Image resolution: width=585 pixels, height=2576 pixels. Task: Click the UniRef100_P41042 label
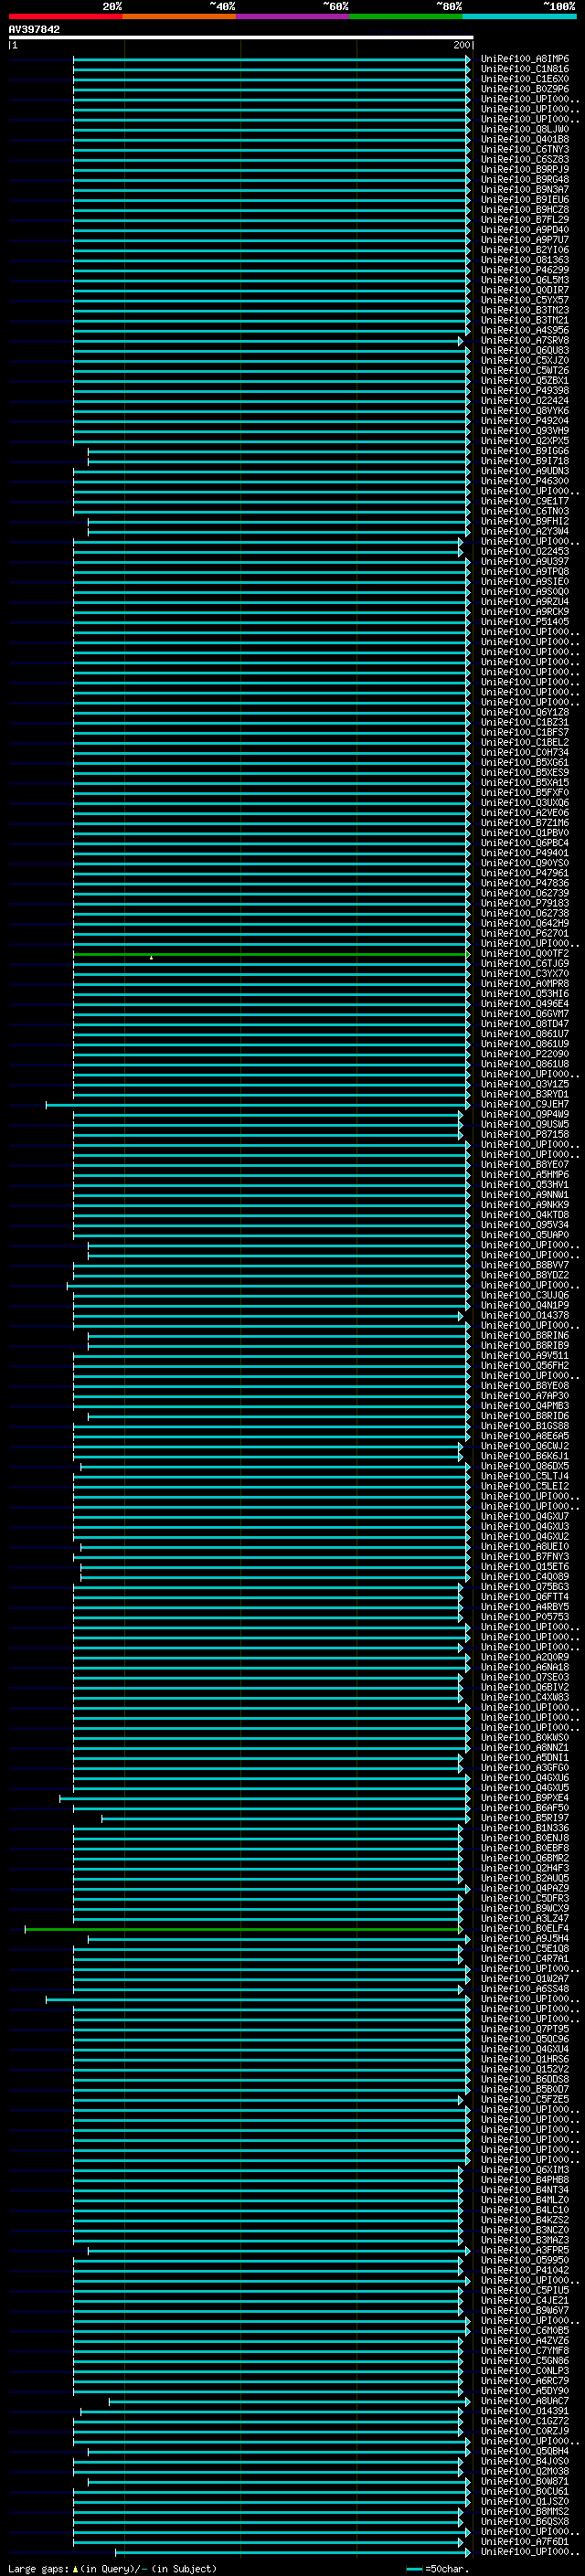525,2270
